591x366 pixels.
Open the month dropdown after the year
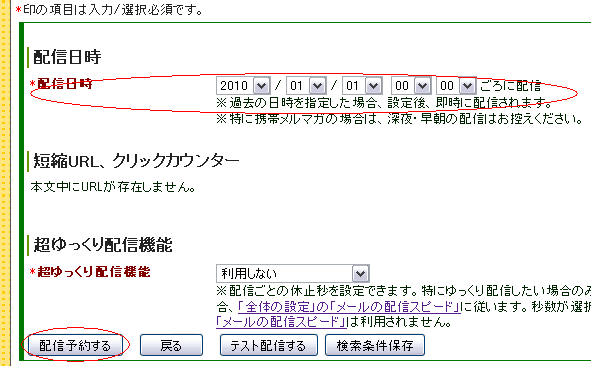pos(306,86)
